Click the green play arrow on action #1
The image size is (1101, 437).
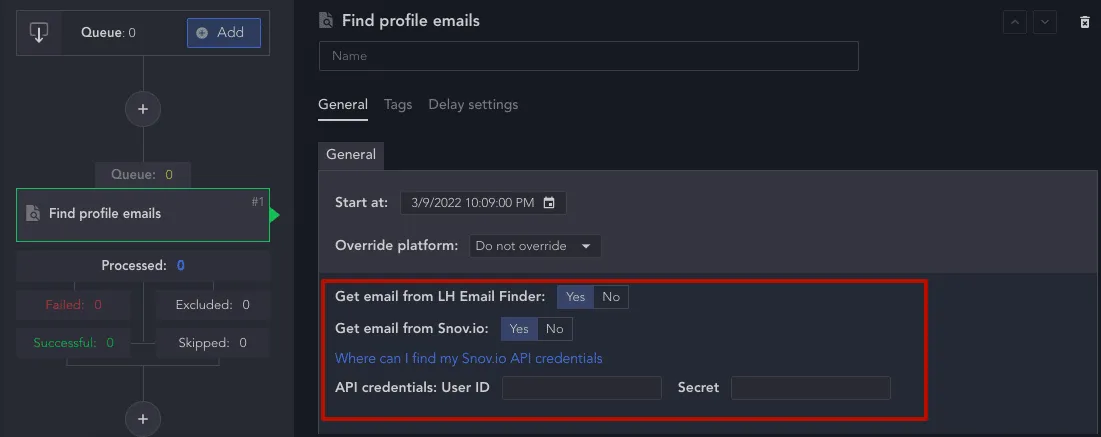(275, 214)
